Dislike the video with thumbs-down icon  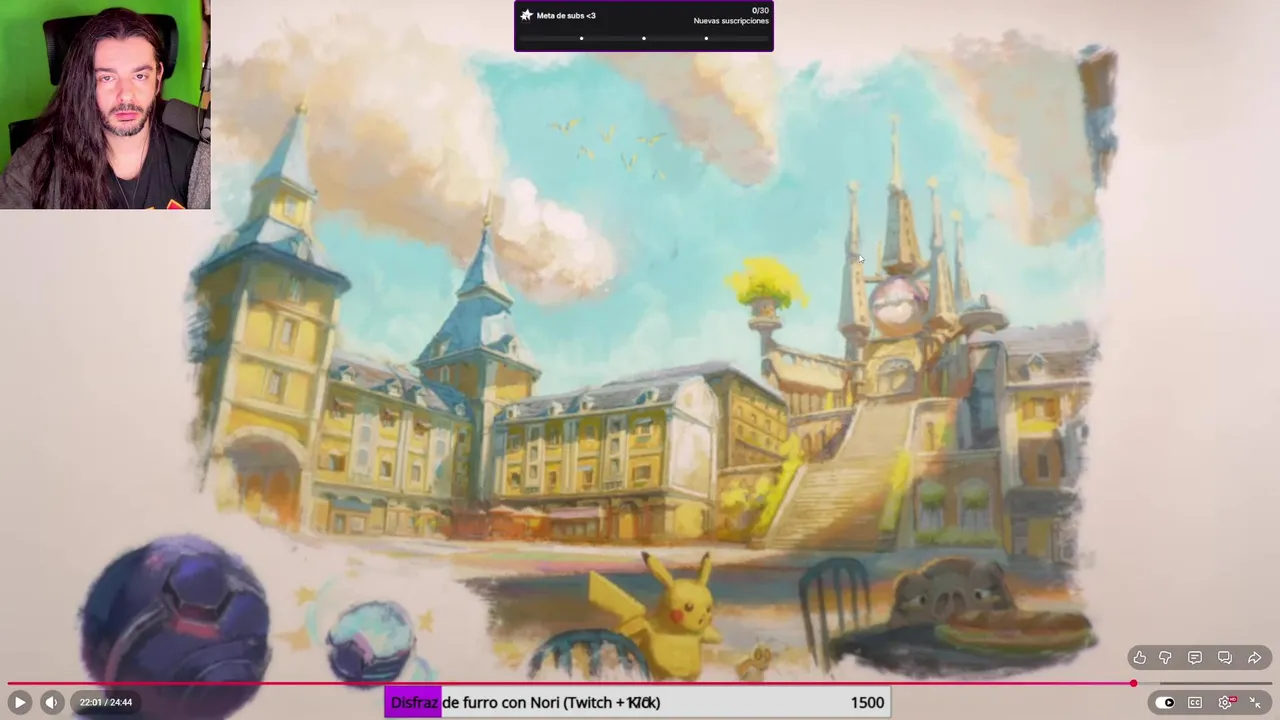click(x=1165, y=657)
